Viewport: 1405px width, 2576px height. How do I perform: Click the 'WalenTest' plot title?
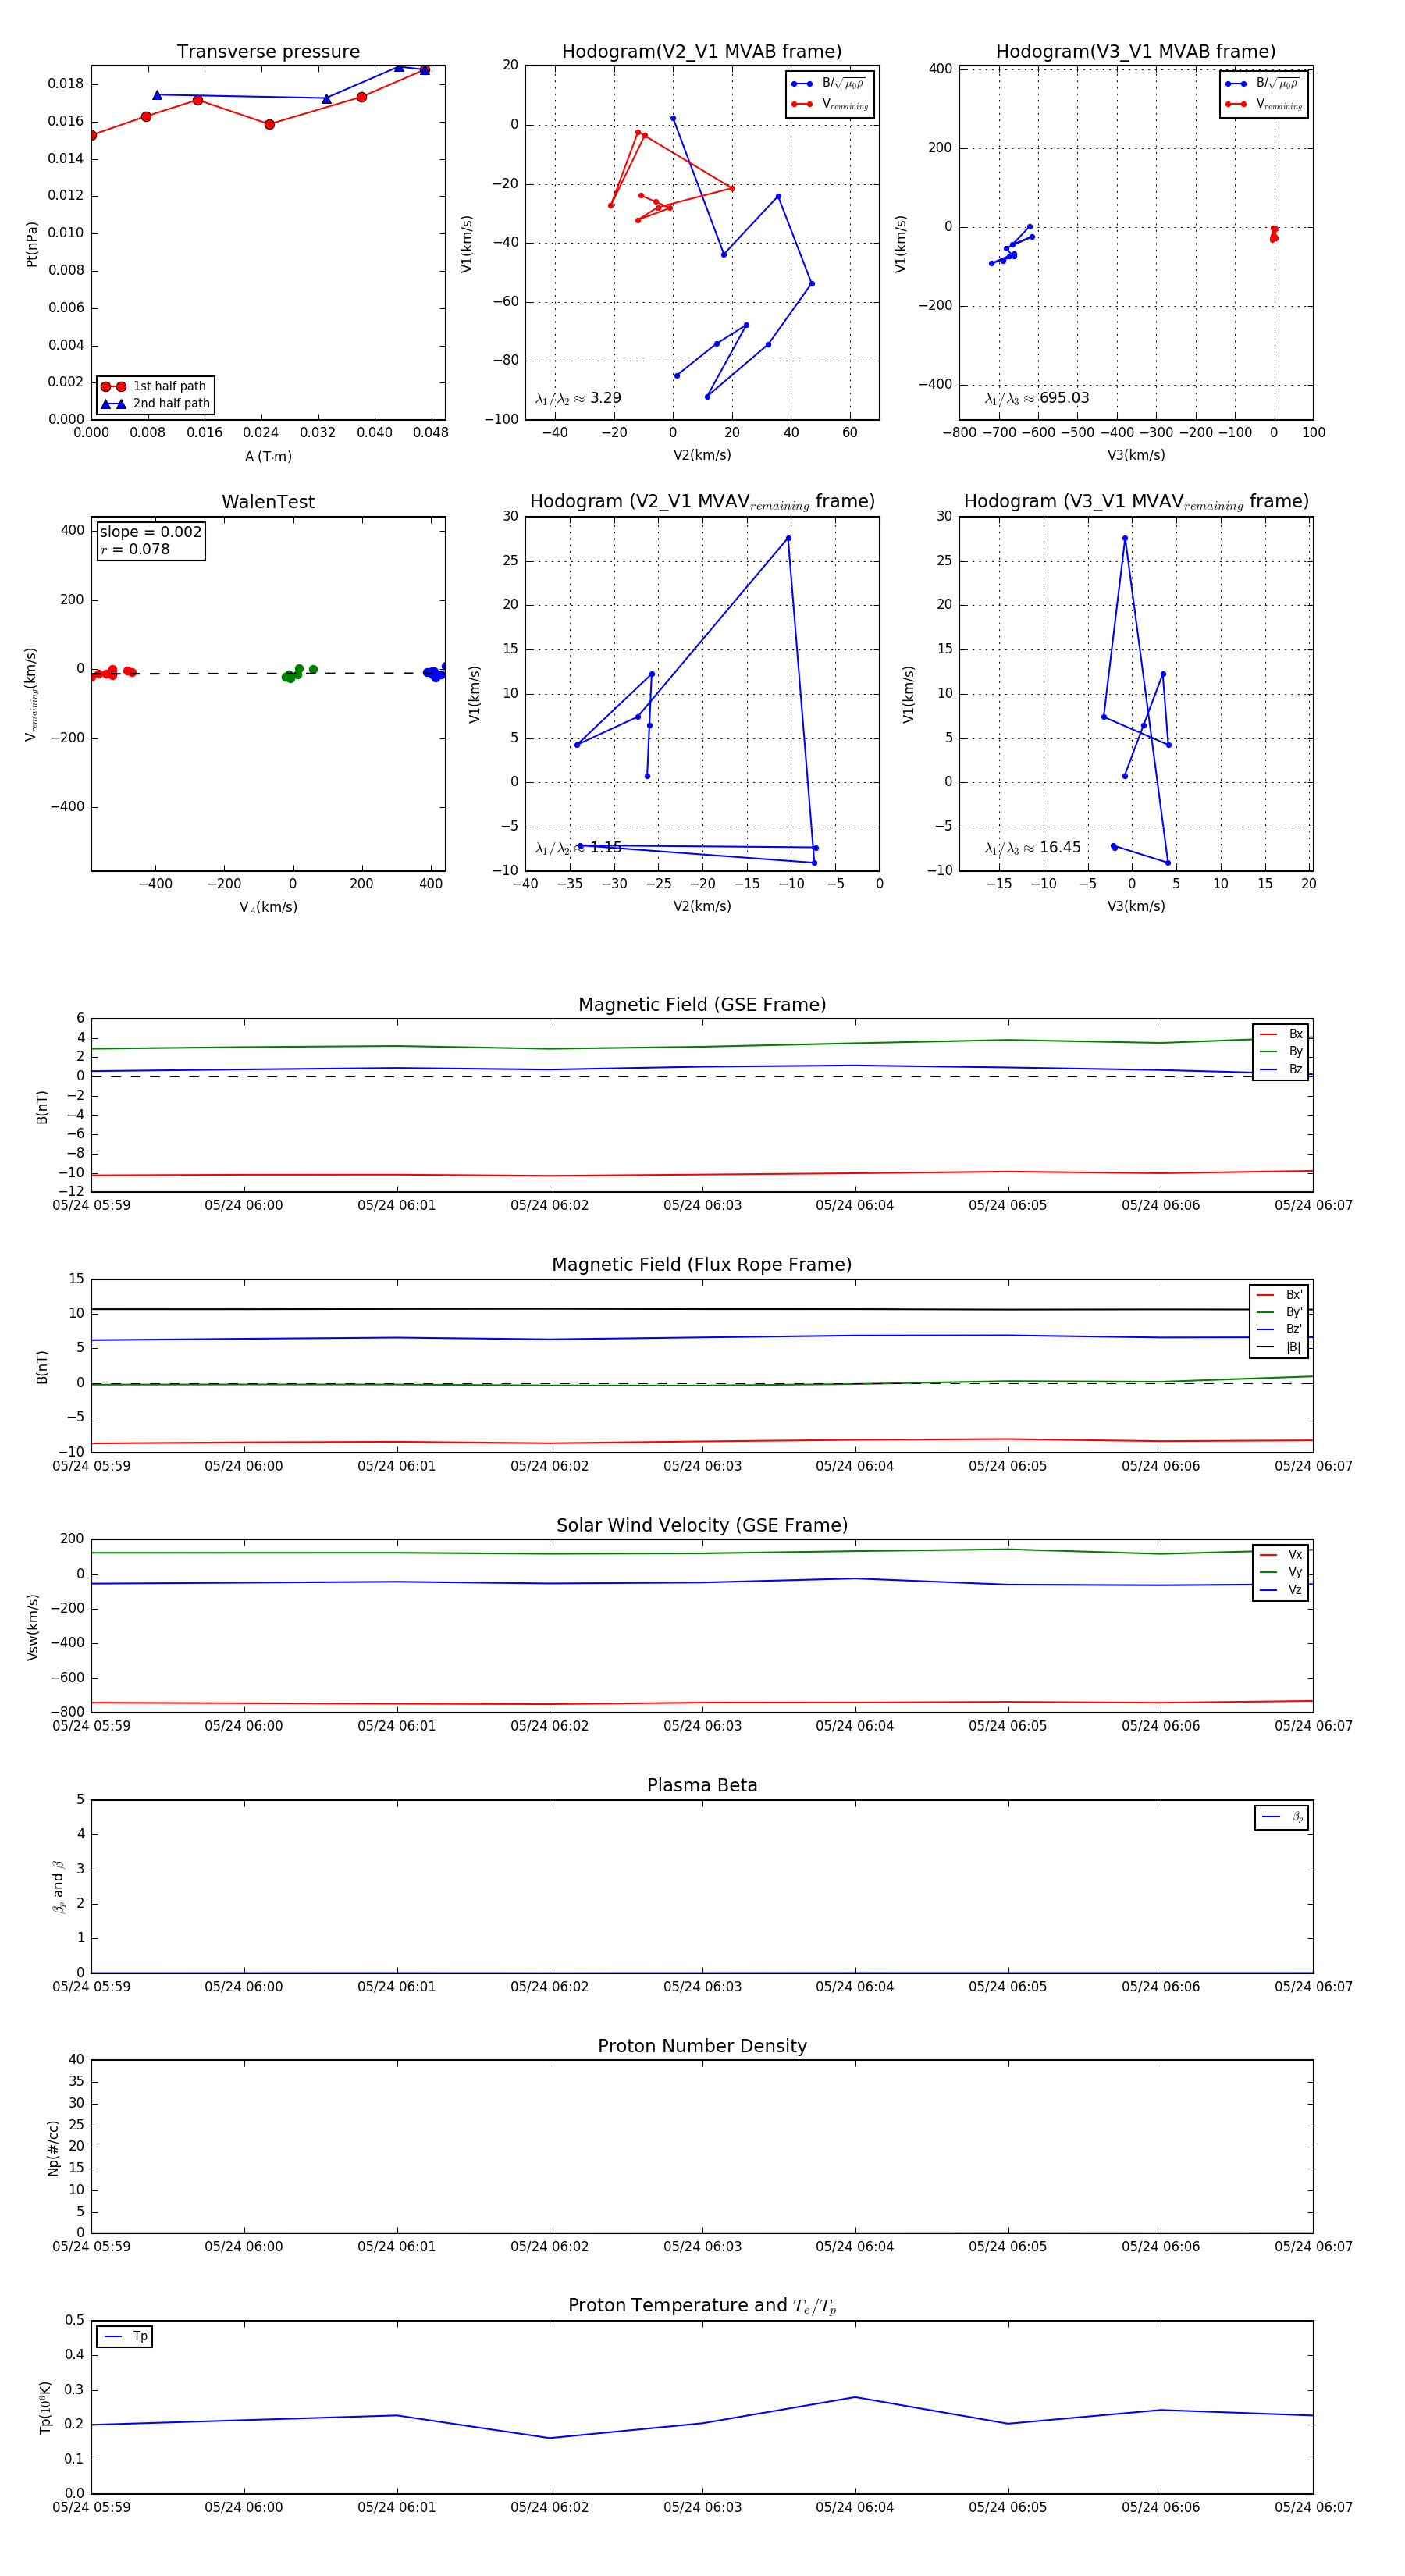(x=268, y=502)
